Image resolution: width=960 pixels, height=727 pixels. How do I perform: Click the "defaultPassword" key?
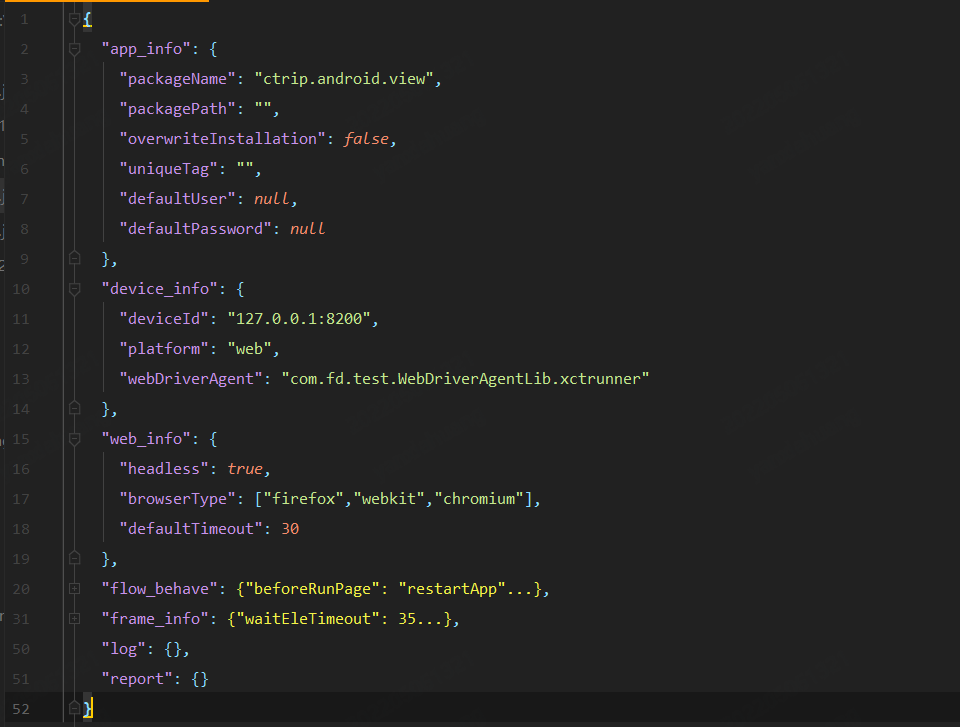coord(195,229)
